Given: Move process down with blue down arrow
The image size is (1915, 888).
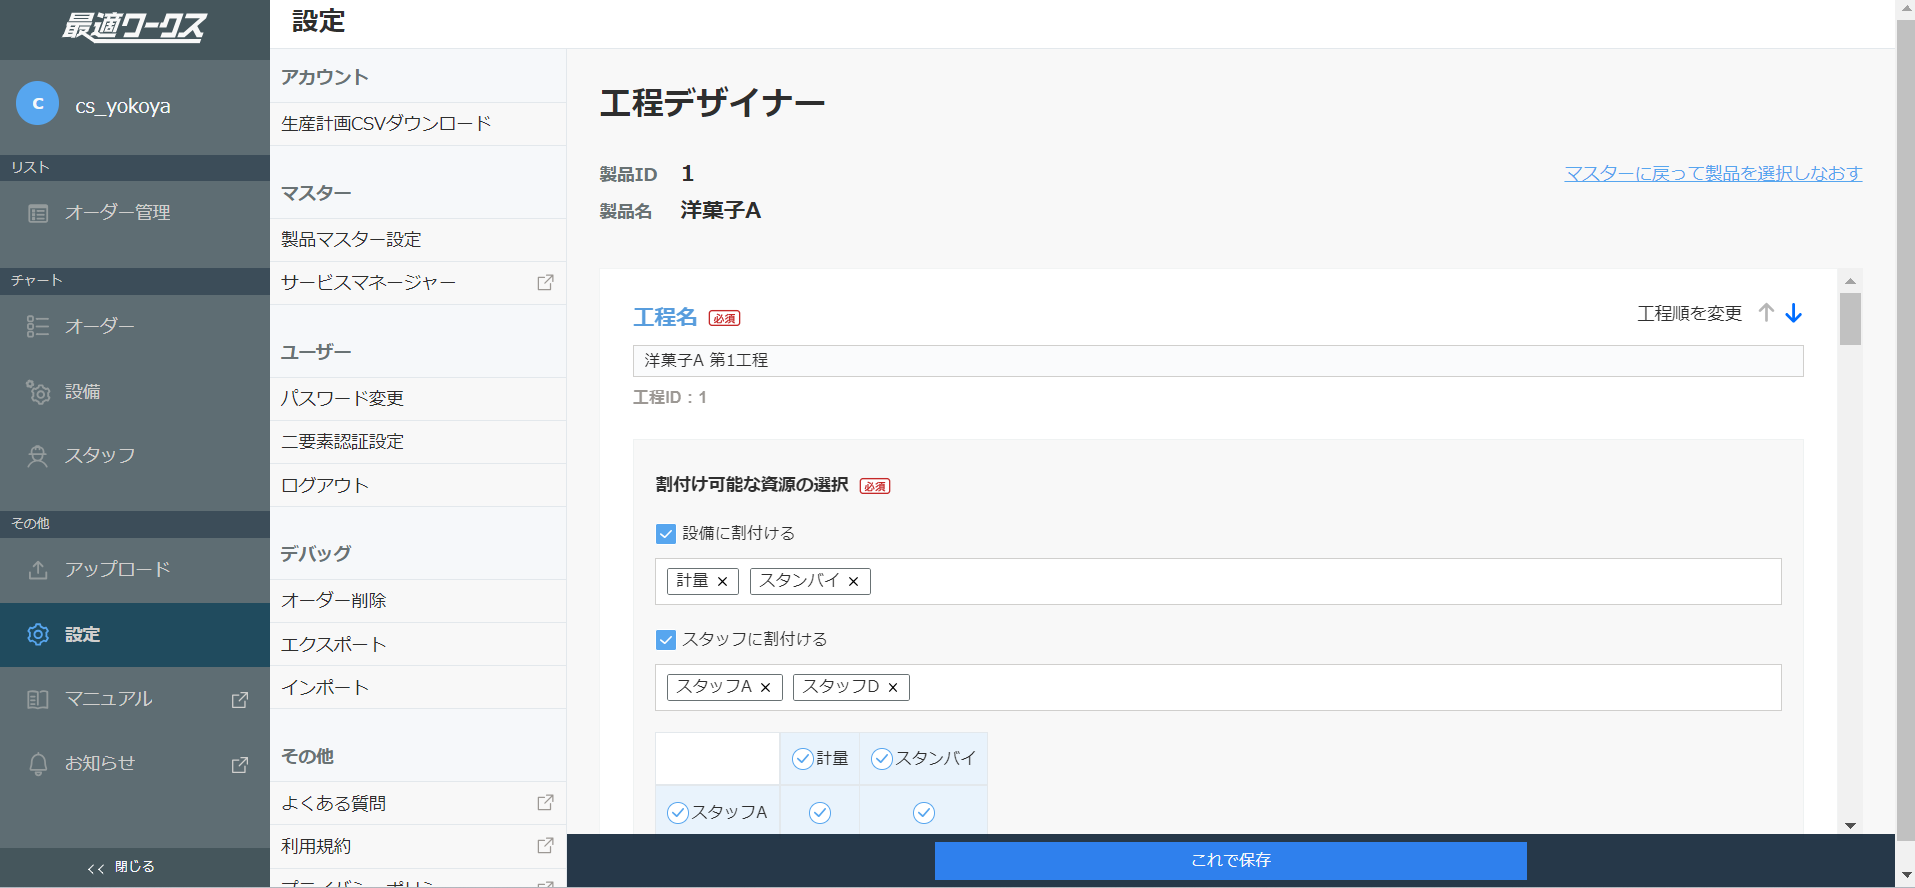Looking at the screenshot, I should tap(1794, 313).
